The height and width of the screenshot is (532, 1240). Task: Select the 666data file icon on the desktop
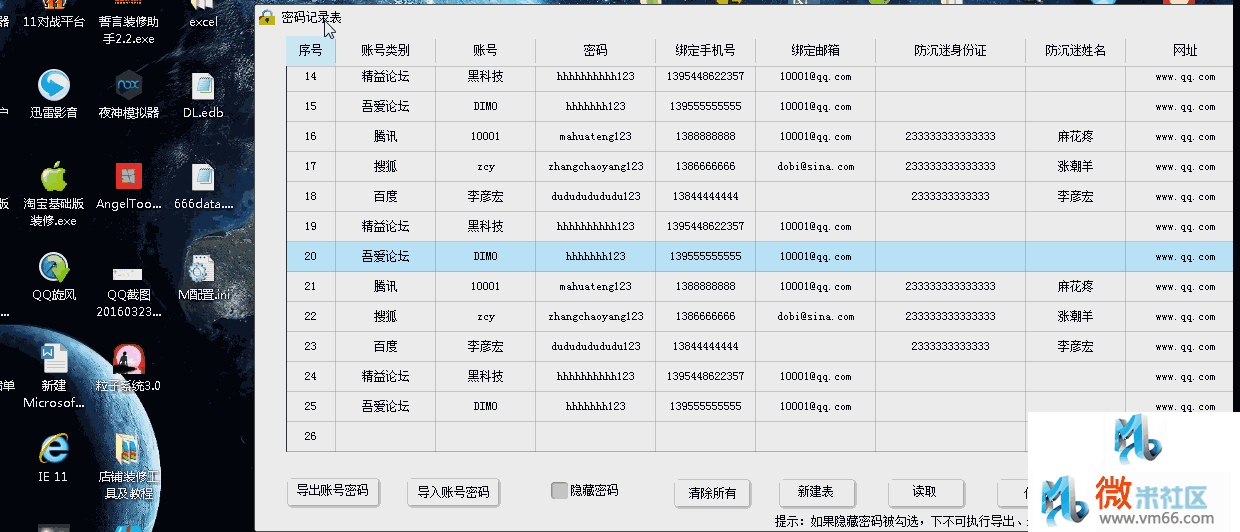[203, 187]
